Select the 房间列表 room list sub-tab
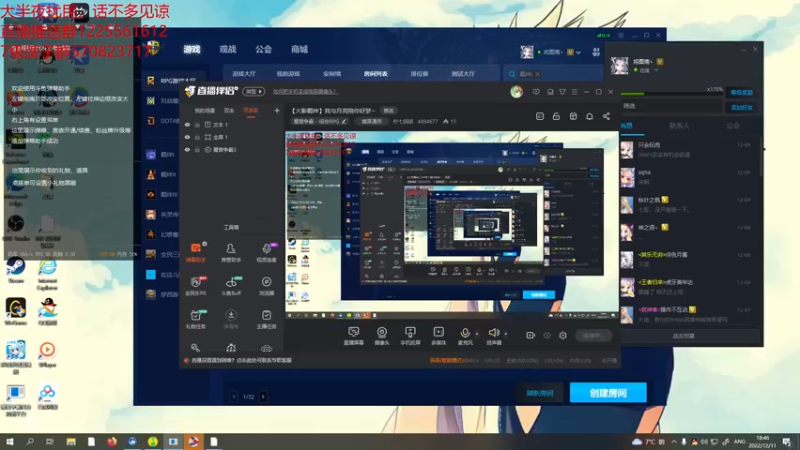This screenshot has height=450, width=800. coord(376,74)
